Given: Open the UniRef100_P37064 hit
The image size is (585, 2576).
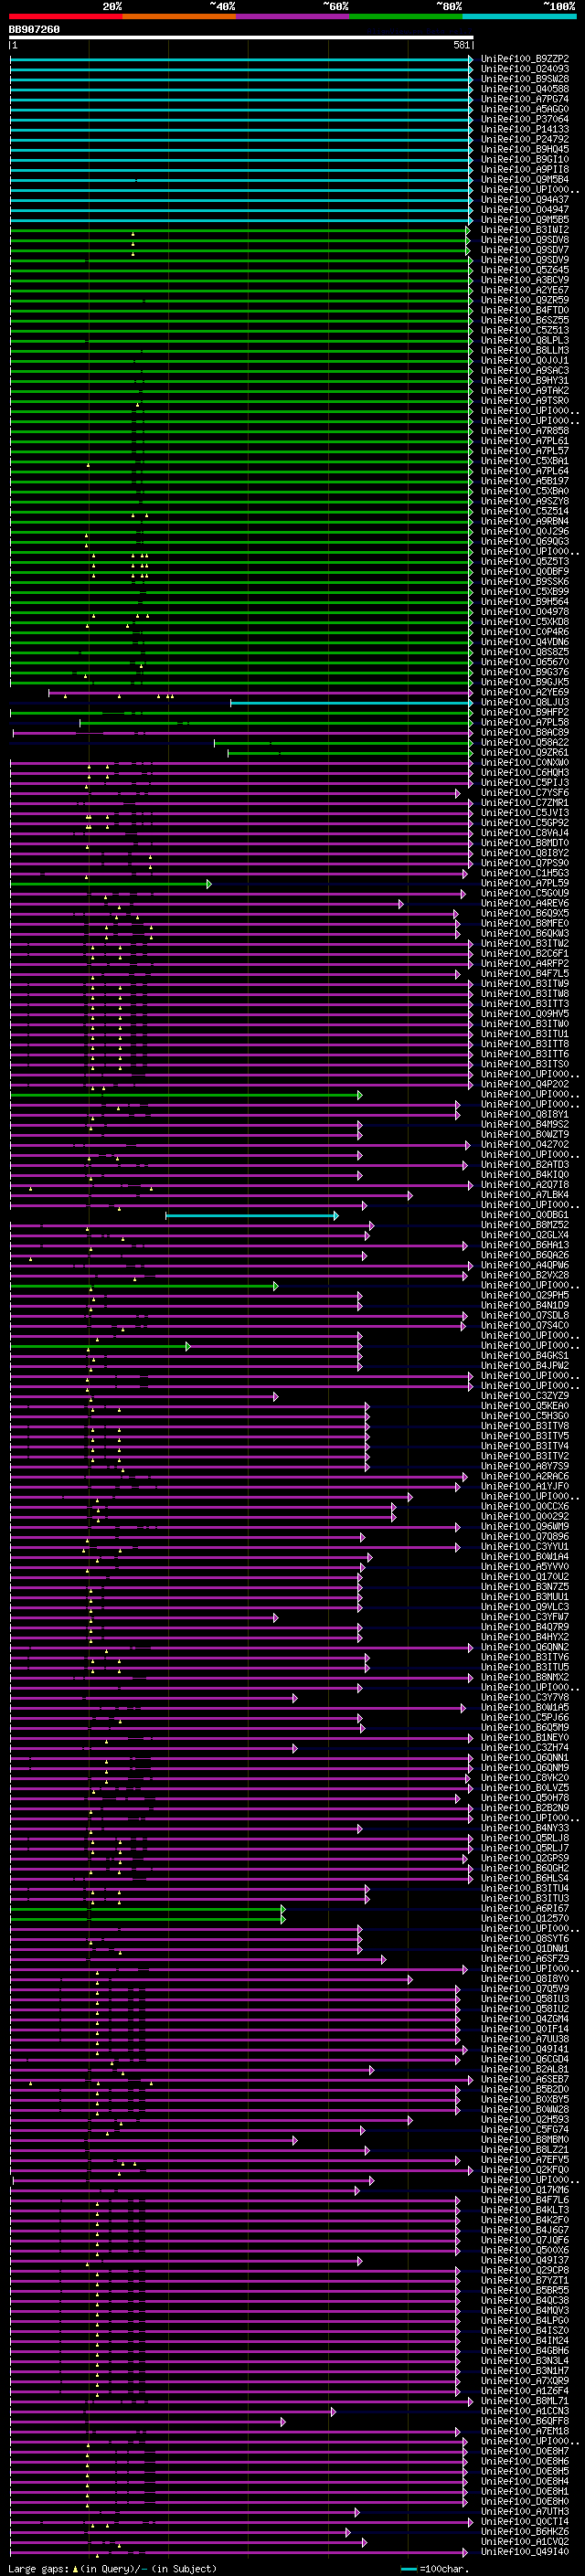Looking at the screenshot, I should [x=525, y=119].
